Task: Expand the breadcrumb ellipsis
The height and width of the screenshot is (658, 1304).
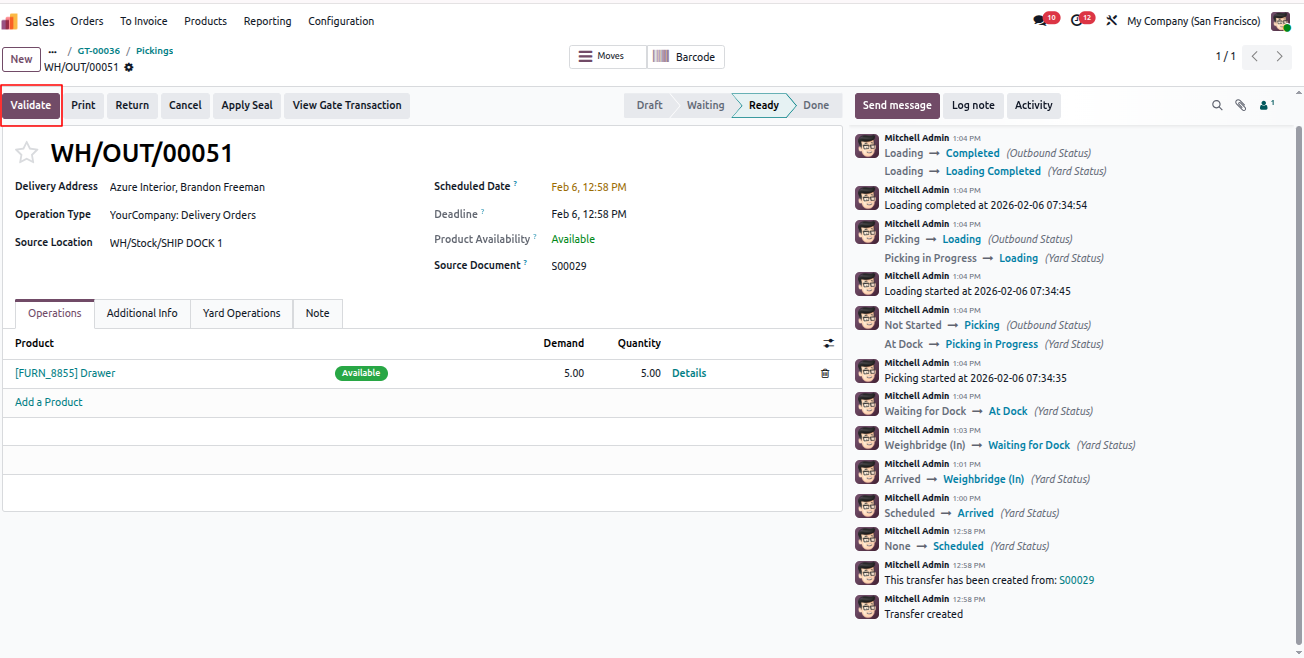Action: [53, 51]
